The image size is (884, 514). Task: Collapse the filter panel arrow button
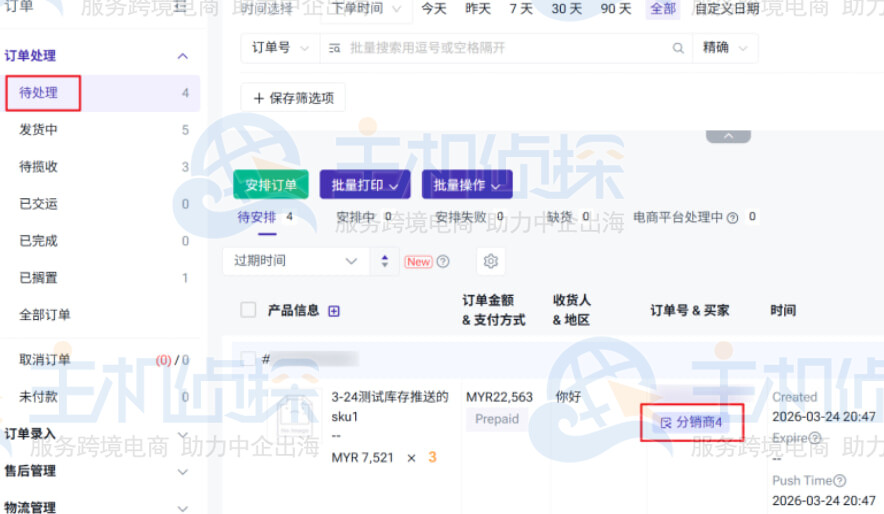tap(728, 136)
